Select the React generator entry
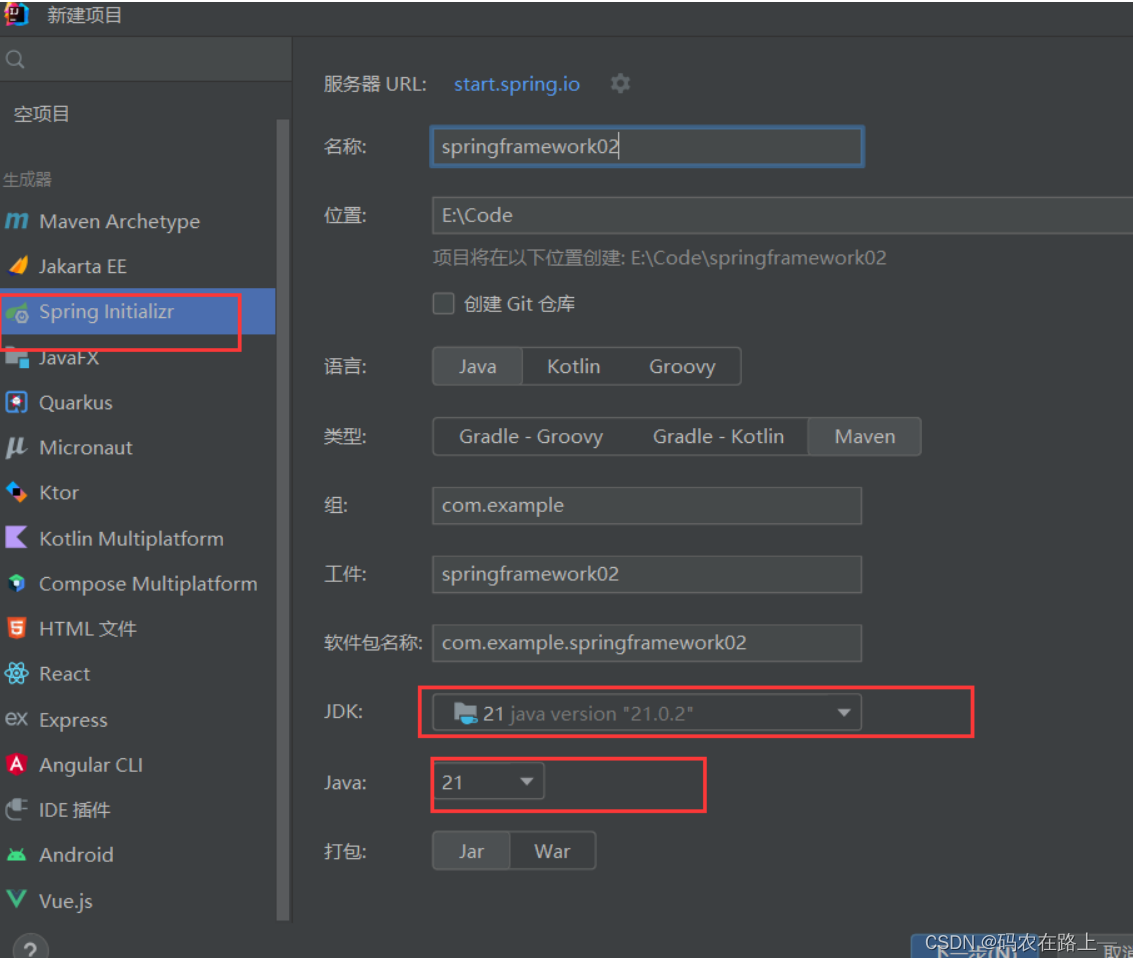 (137, 674)
